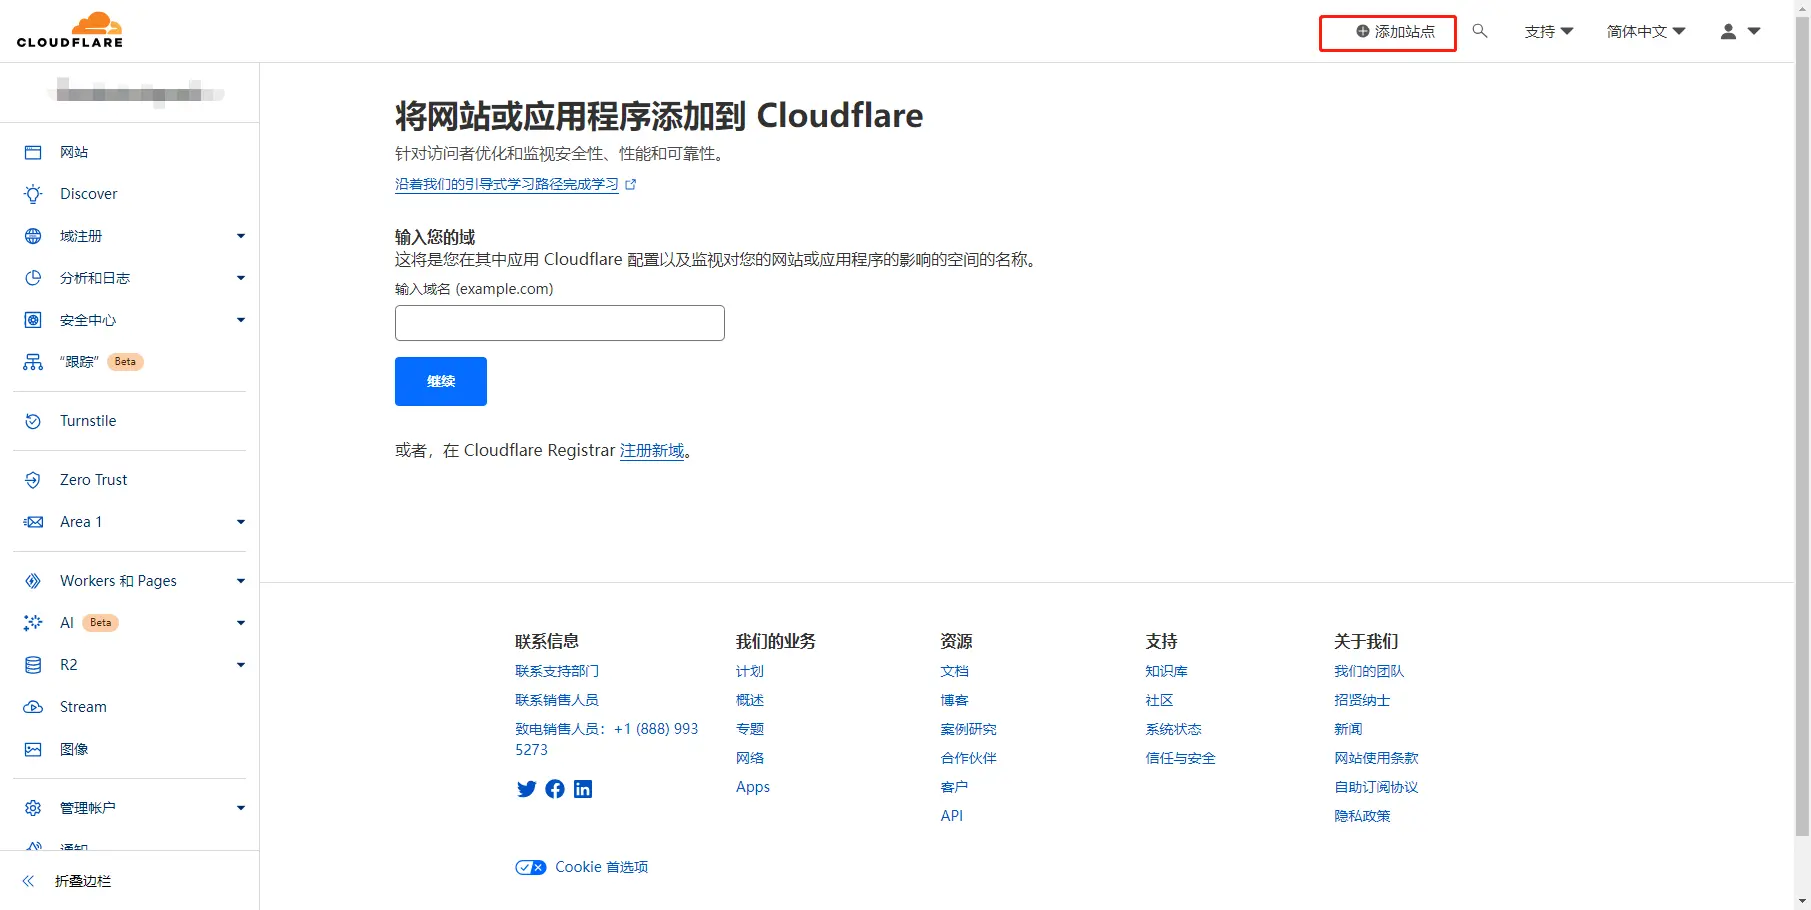Open the user account icon menu
Viewport: 1811px width, 910px height.
[1740, 31]
